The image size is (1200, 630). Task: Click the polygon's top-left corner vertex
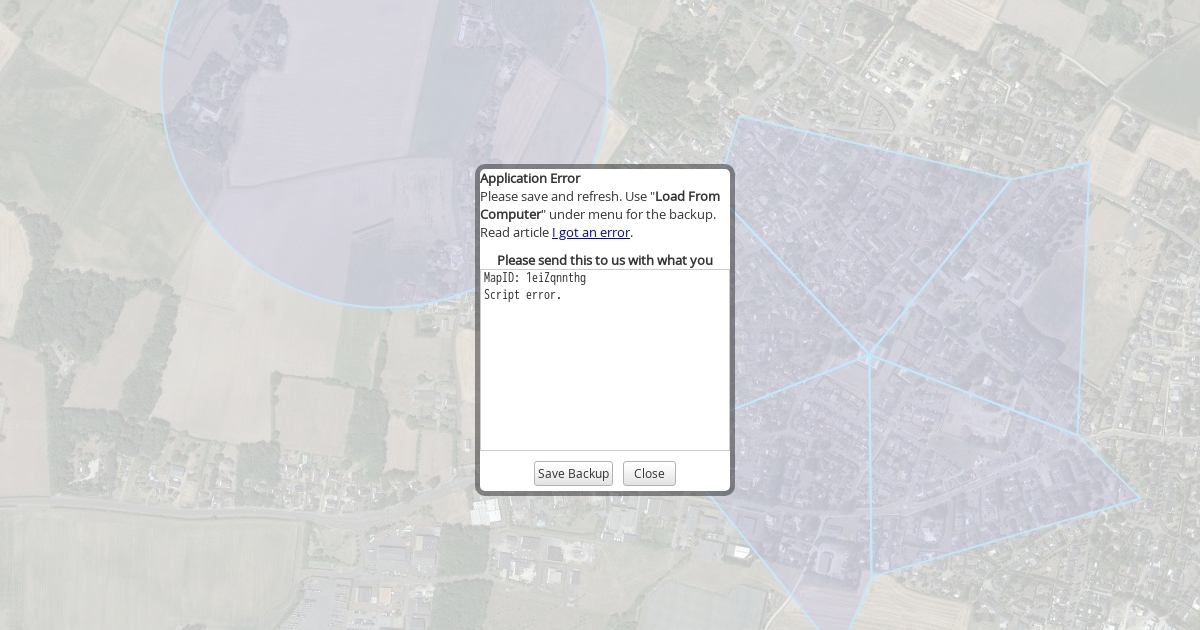(x=740, y=116)
